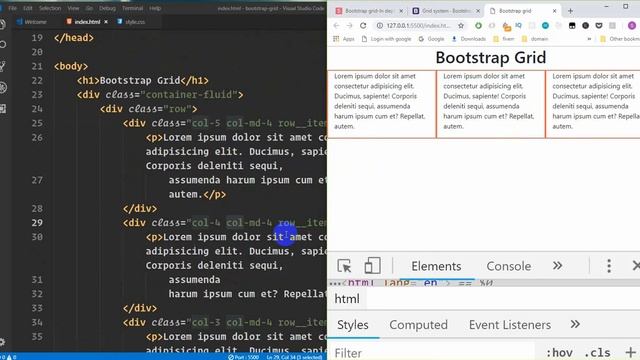Click the </head> tag on line 19
This screenshot has width=640, height=360.
[x=74, y=38]
